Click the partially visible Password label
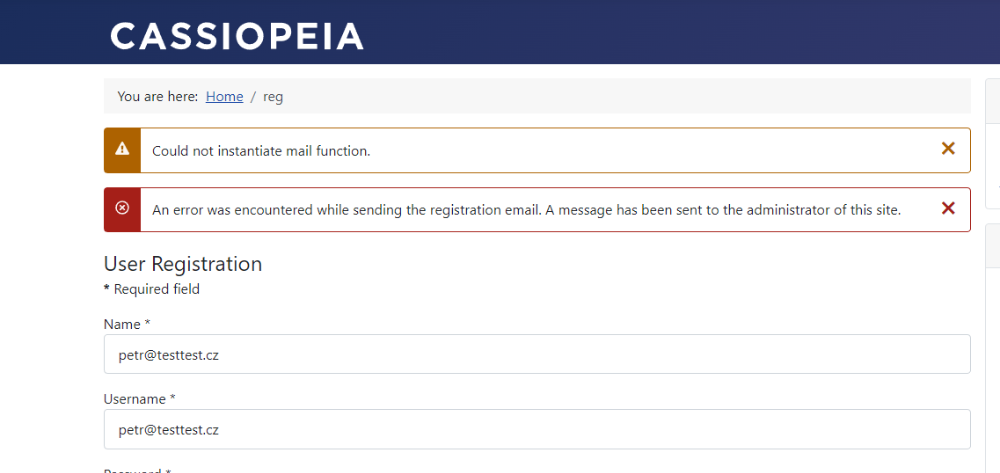 pos(137,470)
